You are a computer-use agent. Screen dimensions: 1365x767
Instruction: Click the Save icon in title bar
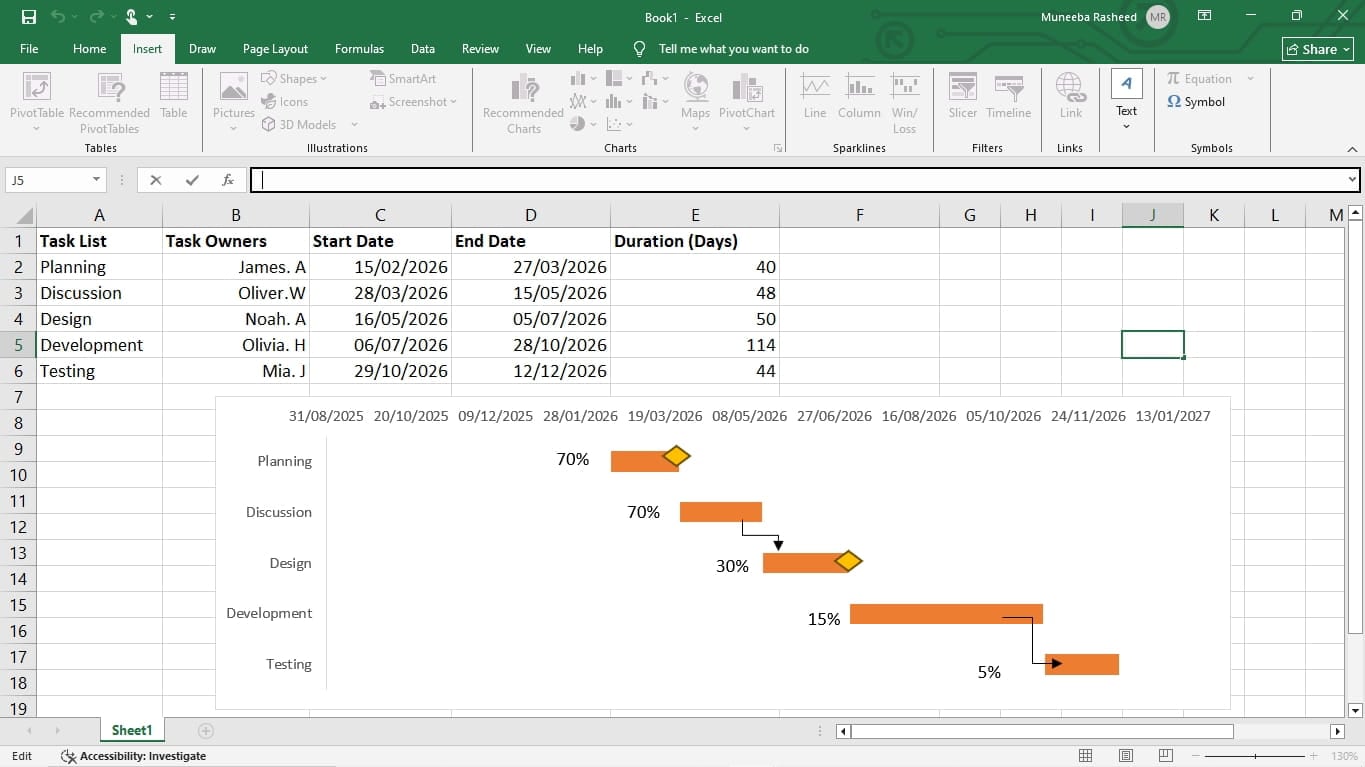pyautogui.click(x=29, y=17)
